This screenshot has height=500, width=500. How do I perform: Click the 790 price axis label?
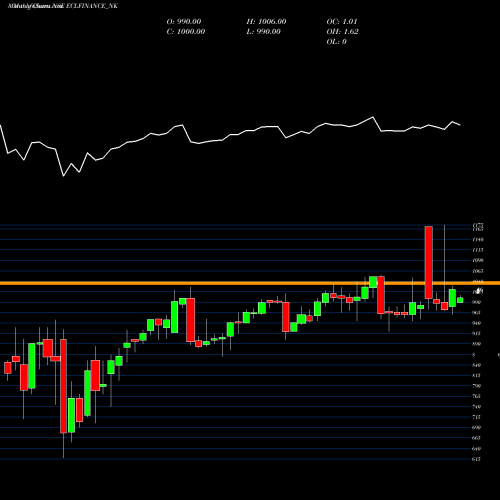pyautogui.click(x=477, y=386)
